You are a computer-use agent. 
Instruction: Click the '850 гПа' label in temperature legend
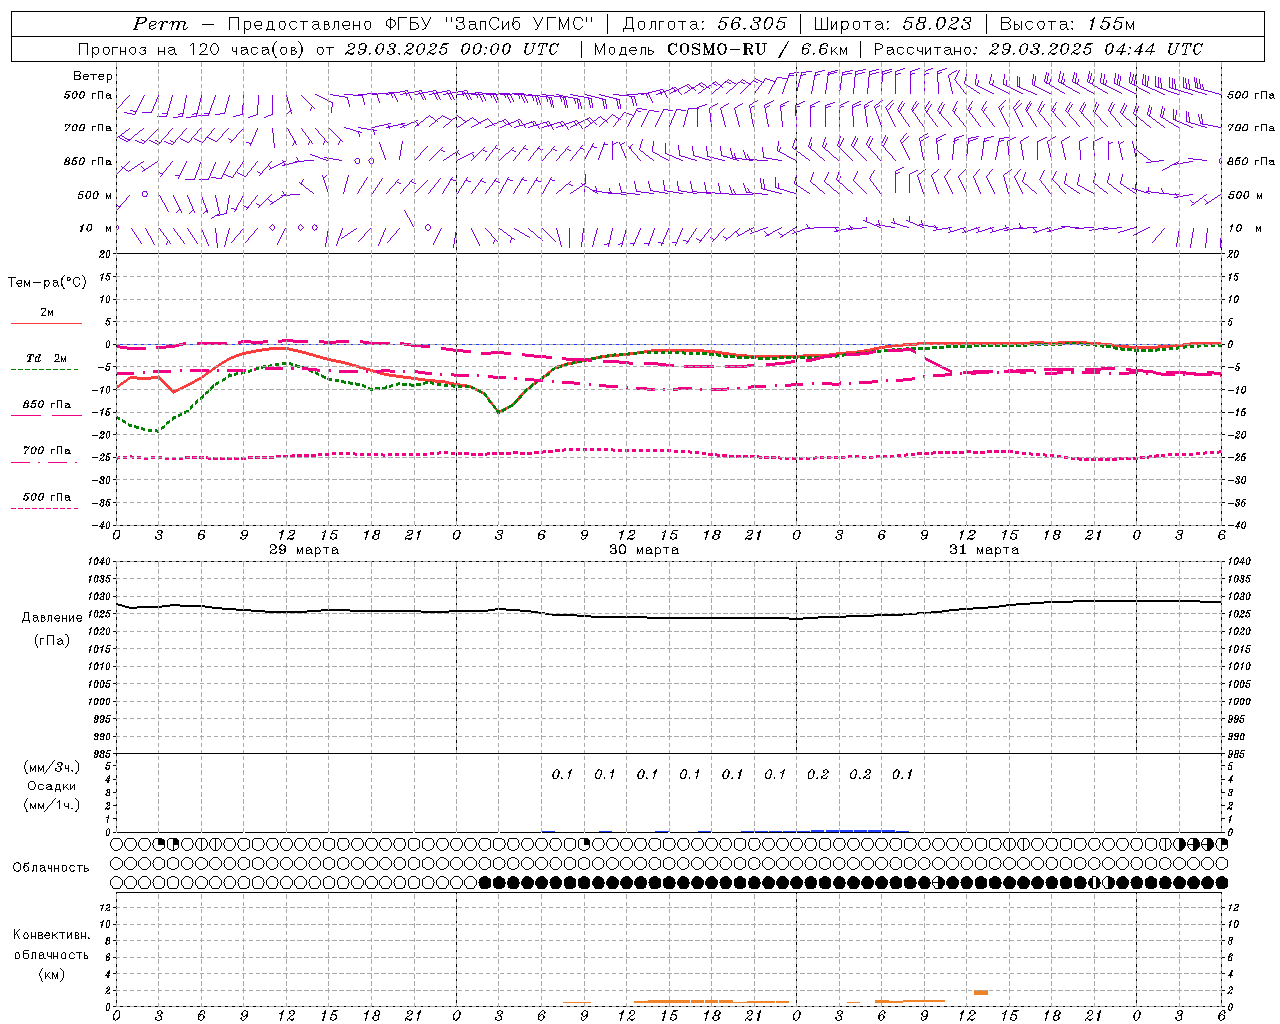47,405
